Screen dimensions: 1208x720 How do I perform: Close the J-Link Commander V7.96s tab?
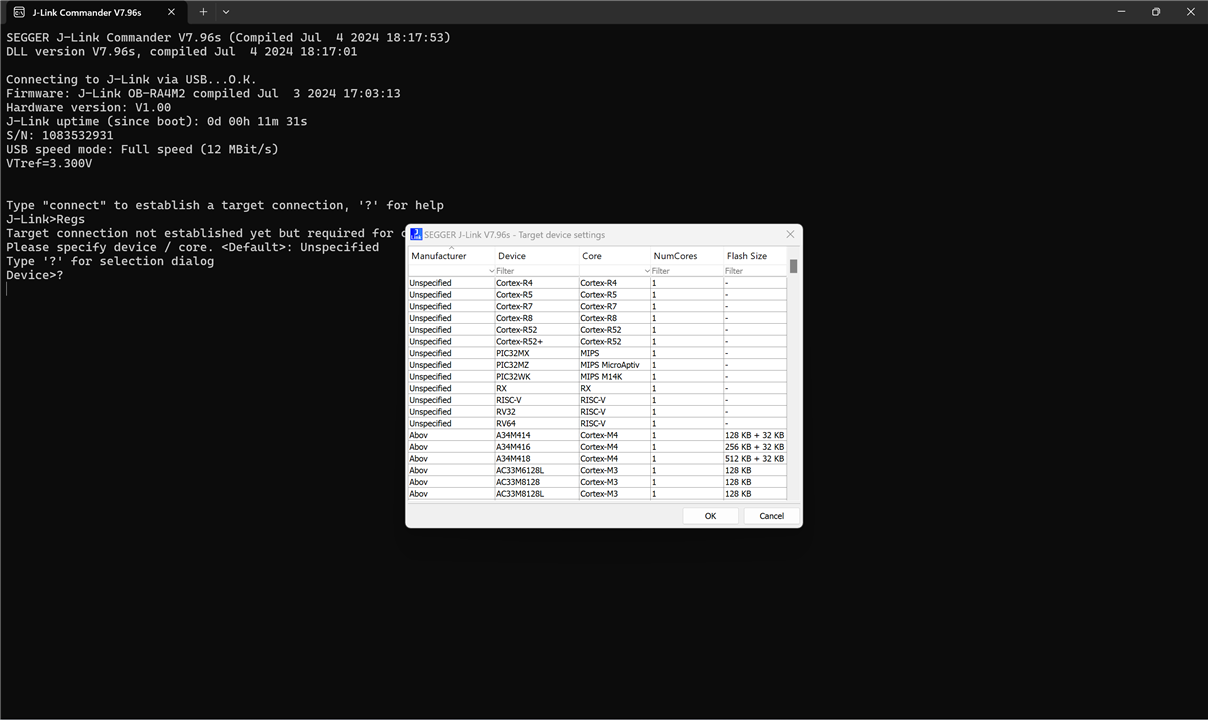(171, 12)
